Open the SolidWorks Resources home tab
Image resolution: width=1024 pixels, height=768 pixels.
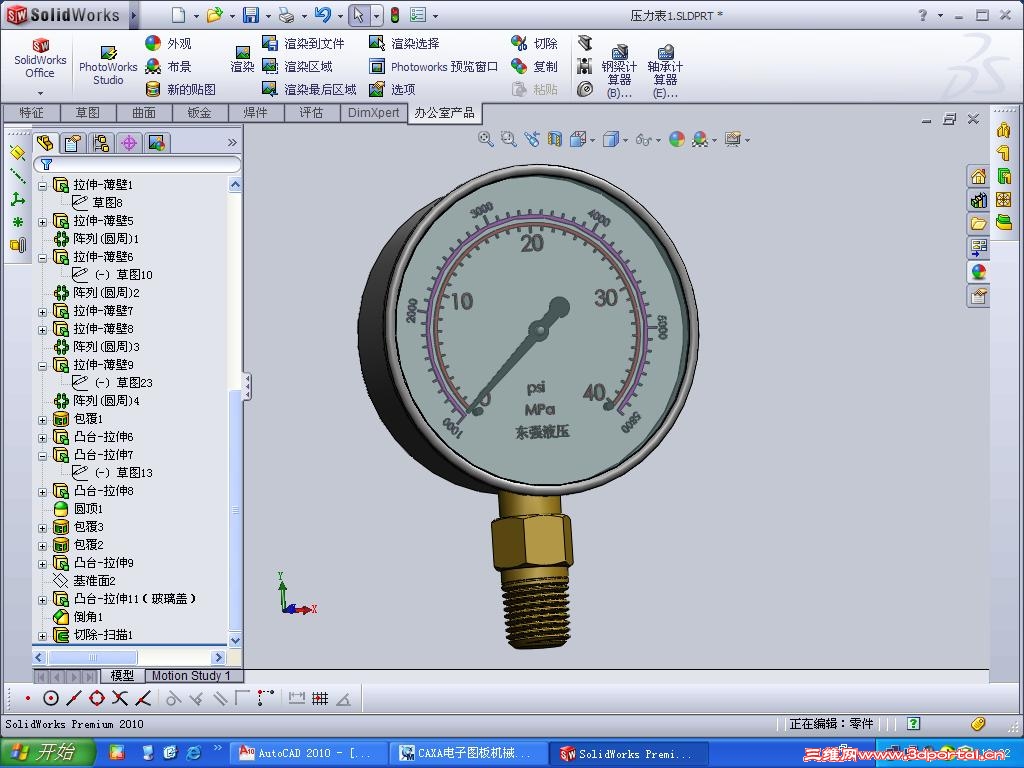click(x=978, y=176)
